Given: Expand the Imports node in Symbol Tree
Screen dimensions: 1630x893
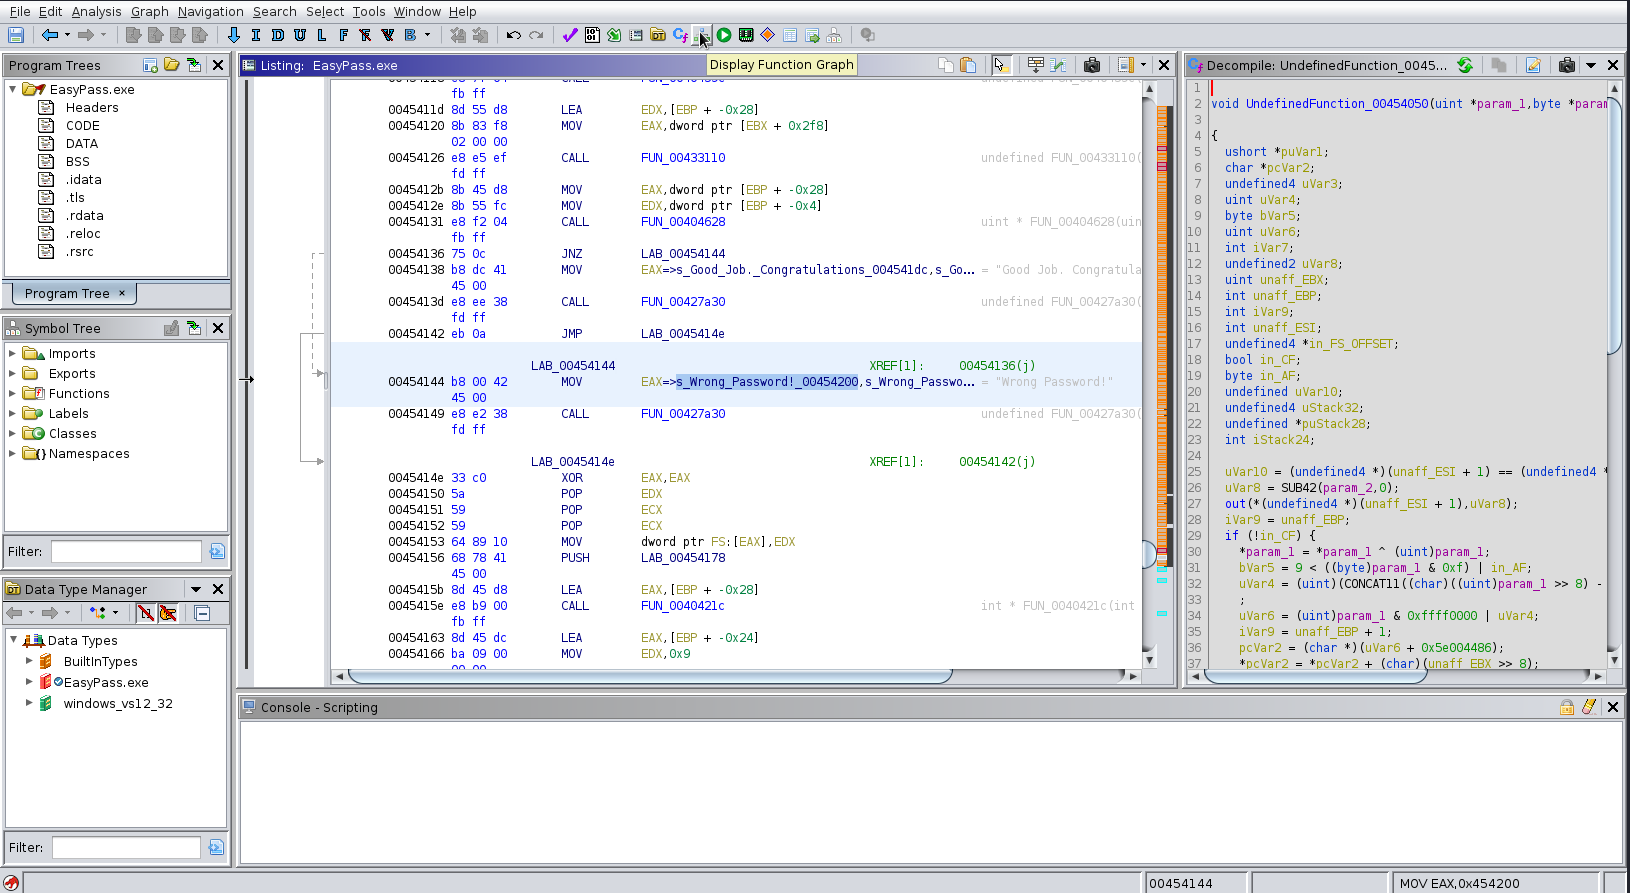Looking at the screenshot, I should [12, 353].
